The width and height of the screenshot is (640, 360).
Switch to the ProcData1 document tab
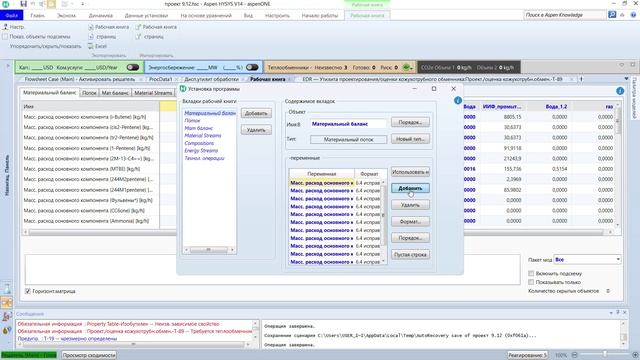pyautogui.click(x=160, y=79)
